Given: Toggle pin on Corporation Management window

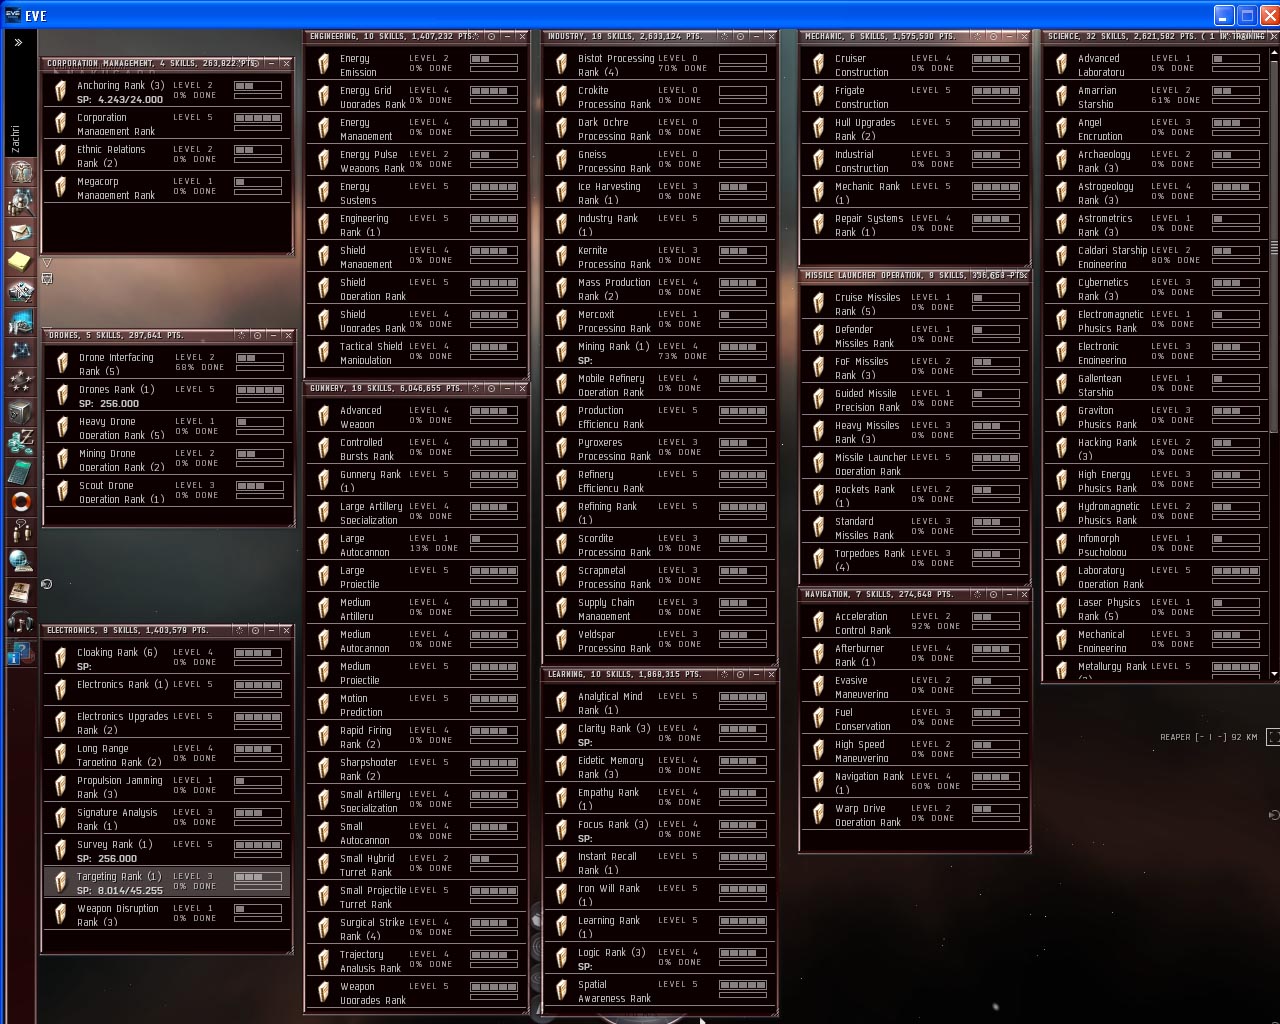Looking at the screenshot, I should tap(257, 63).
